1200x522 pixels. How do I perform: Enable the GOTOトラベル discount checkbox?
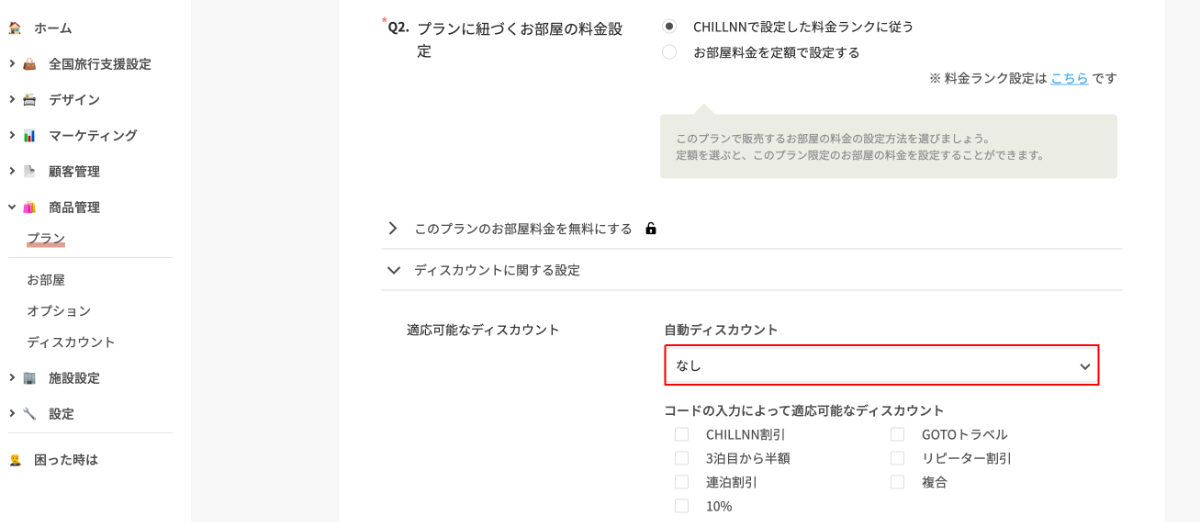[898, 434]
